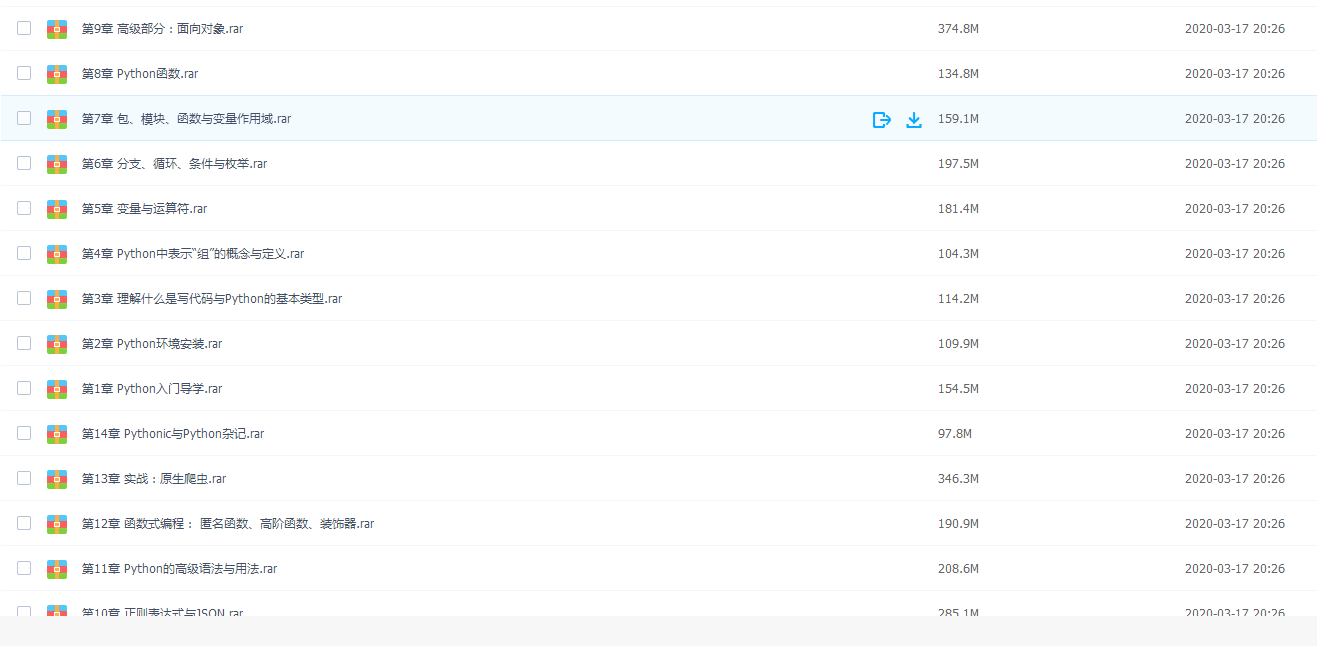Viewport: 1317px width, 646px height.
Task: Click the rar archive icon for 第7章
Action: point(57,119)
